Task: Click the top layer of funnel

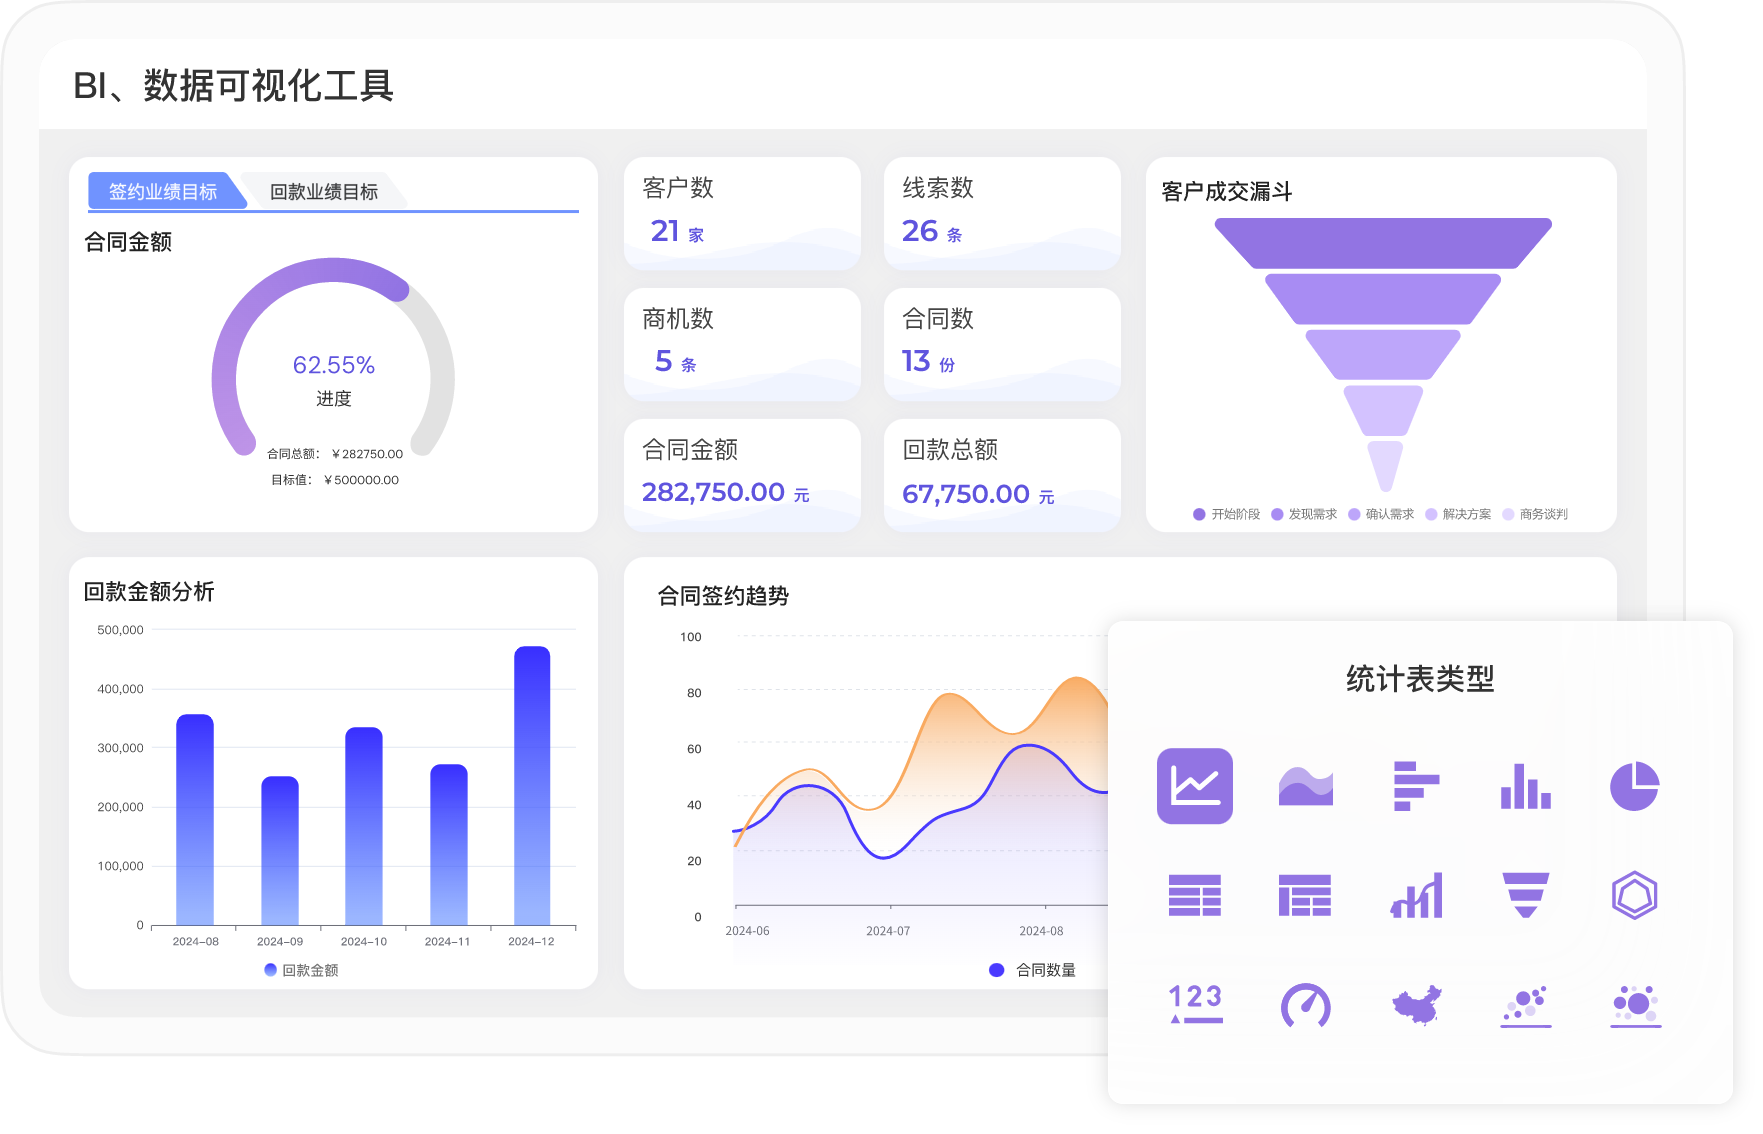Action: pos(1383,242)
